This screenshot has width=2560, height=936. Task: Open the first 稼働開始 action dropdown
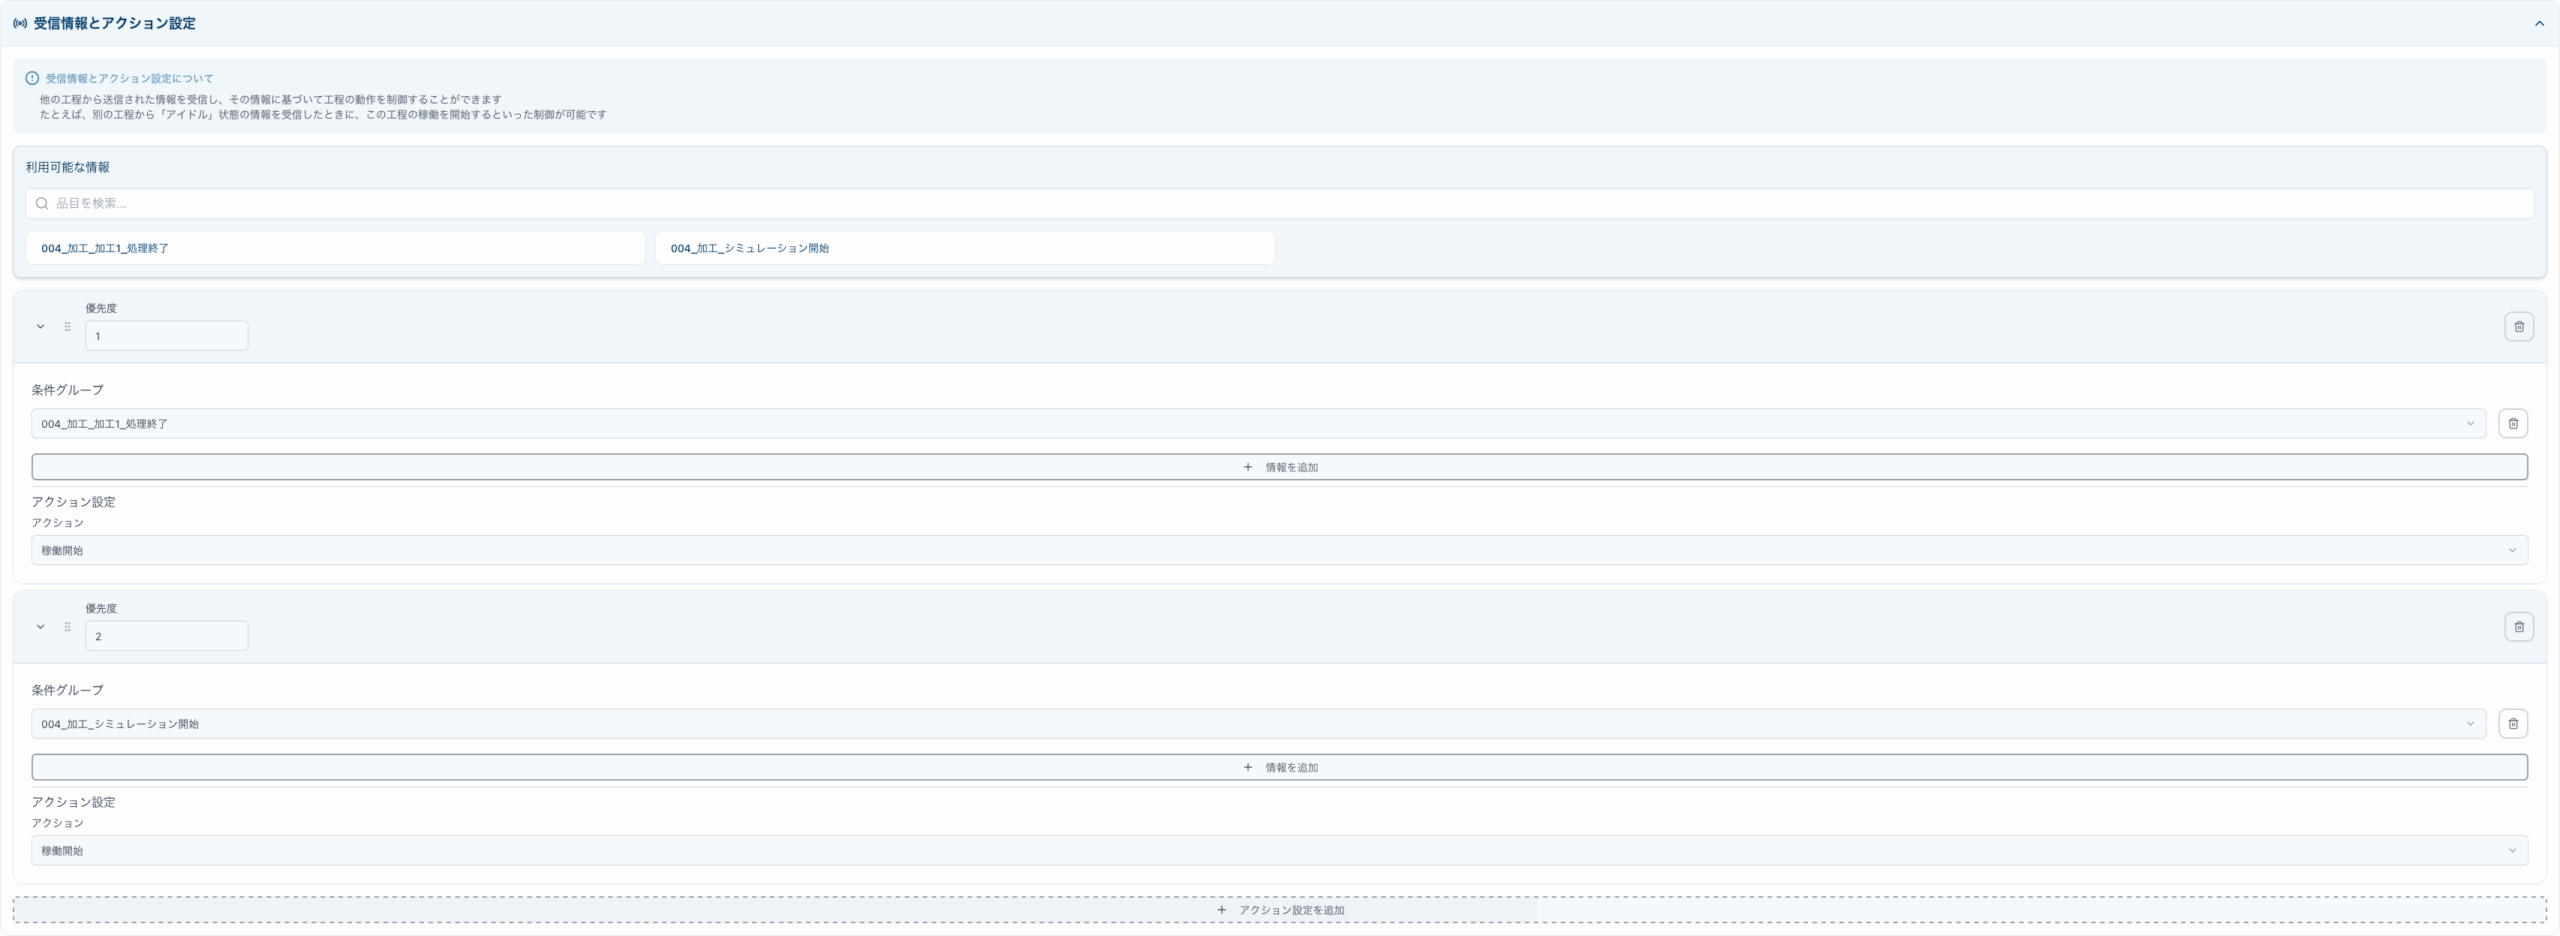(x=1278, y=551)
